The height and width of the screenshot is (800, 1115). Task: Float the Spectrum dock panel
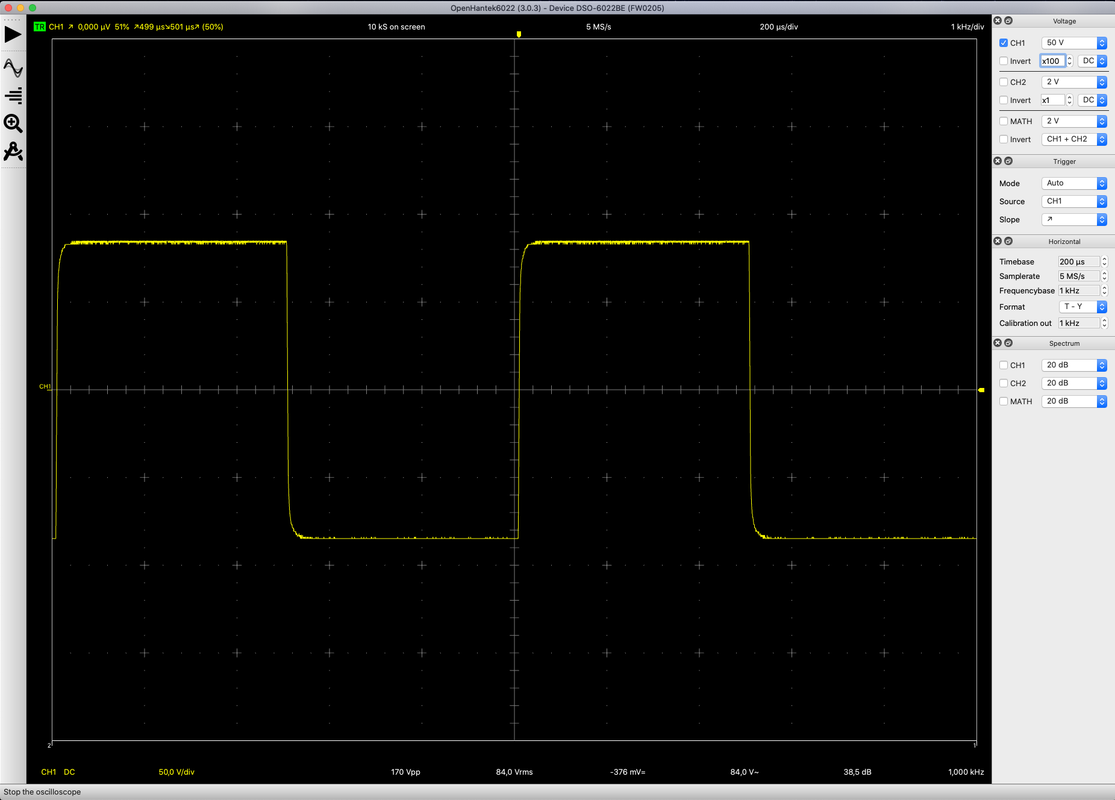coord(1008,343)
